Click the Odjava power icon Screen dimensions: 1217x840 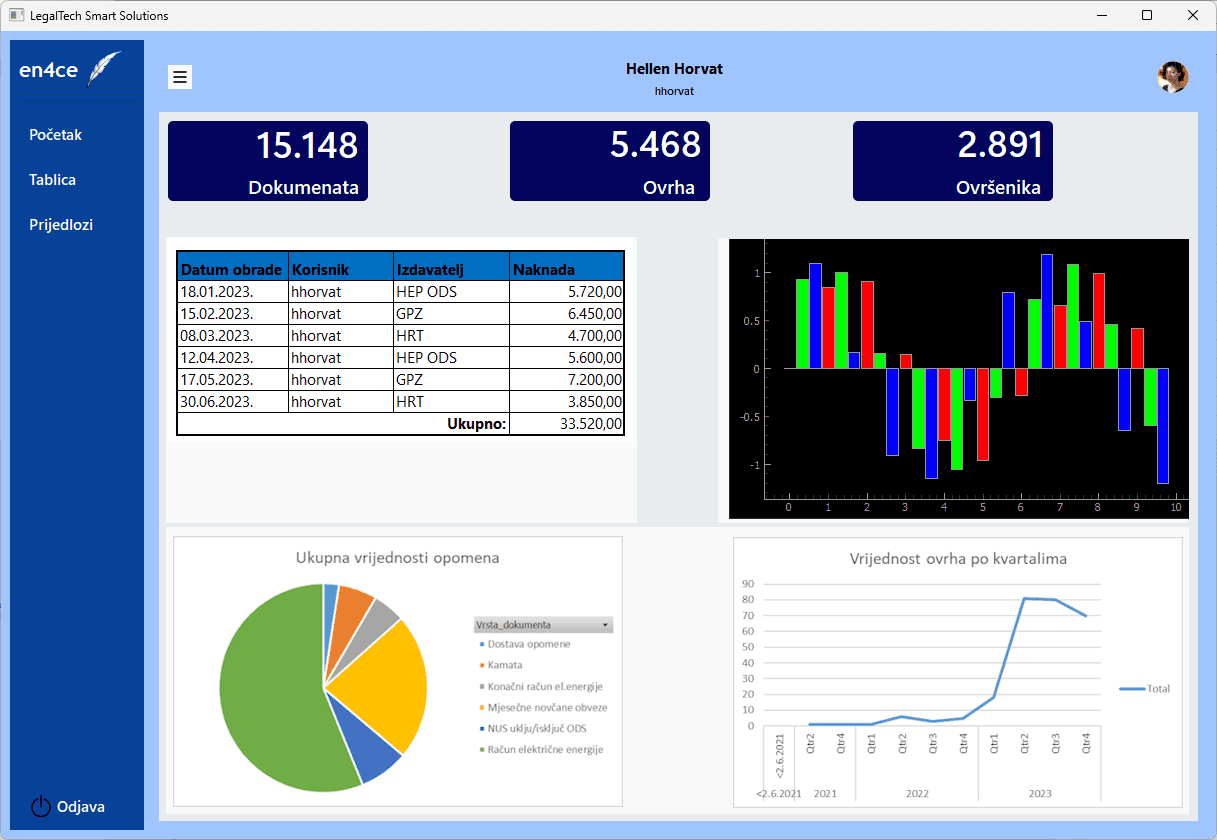[40, 807]
